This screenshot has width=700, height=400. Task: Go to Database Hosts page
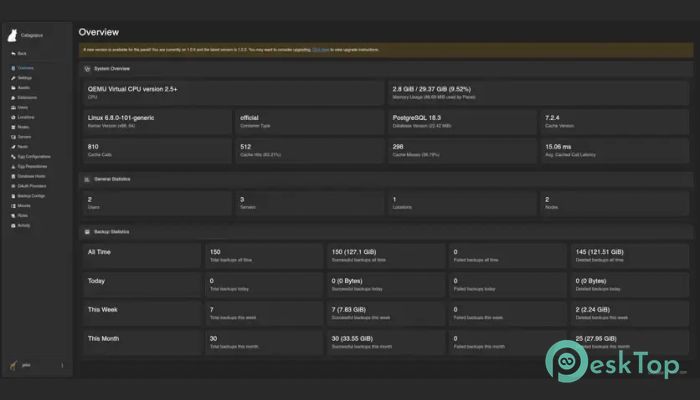(x=31, y=176)
